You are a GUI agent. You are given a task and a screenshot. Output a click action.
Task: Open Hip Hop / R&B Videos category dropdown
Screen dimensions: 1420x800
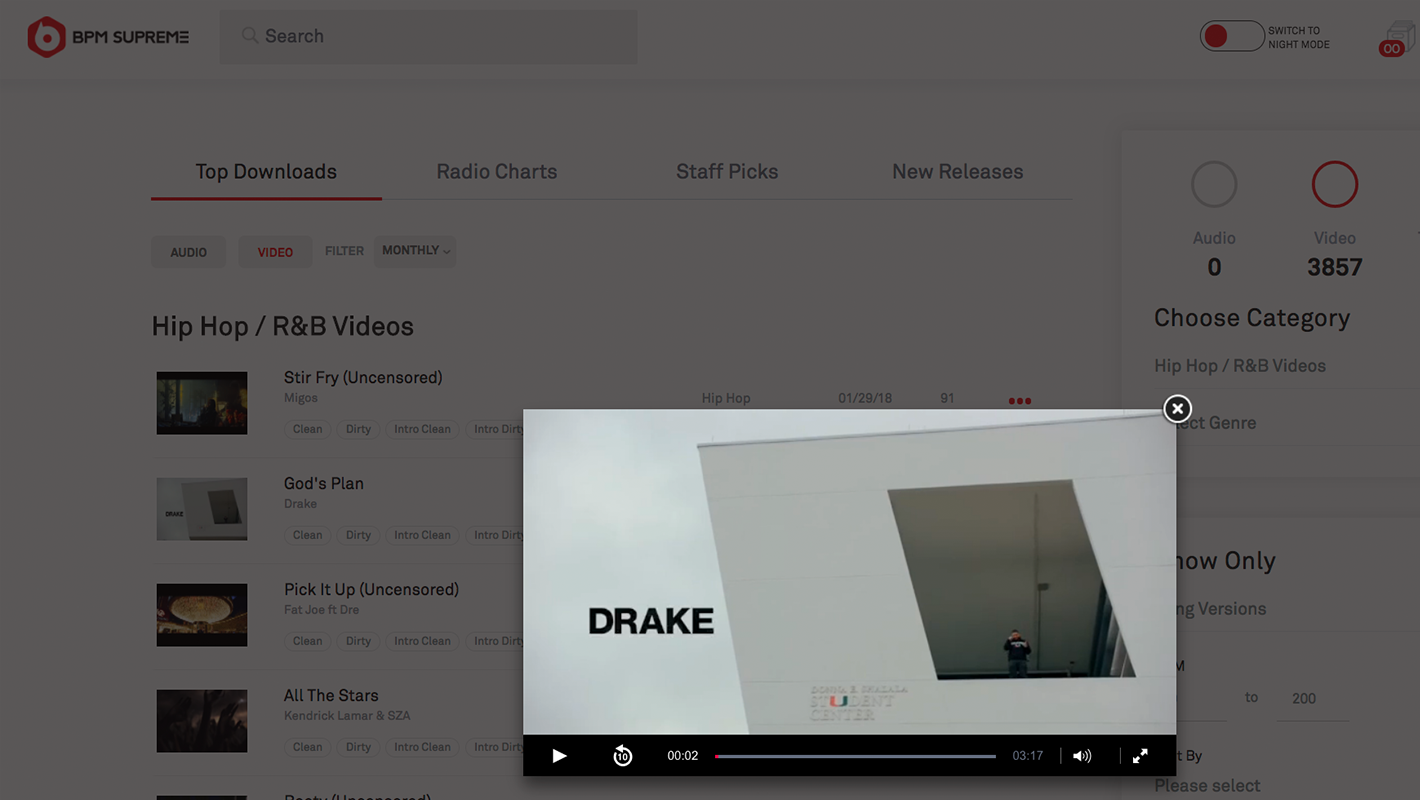click(1240, 366)
